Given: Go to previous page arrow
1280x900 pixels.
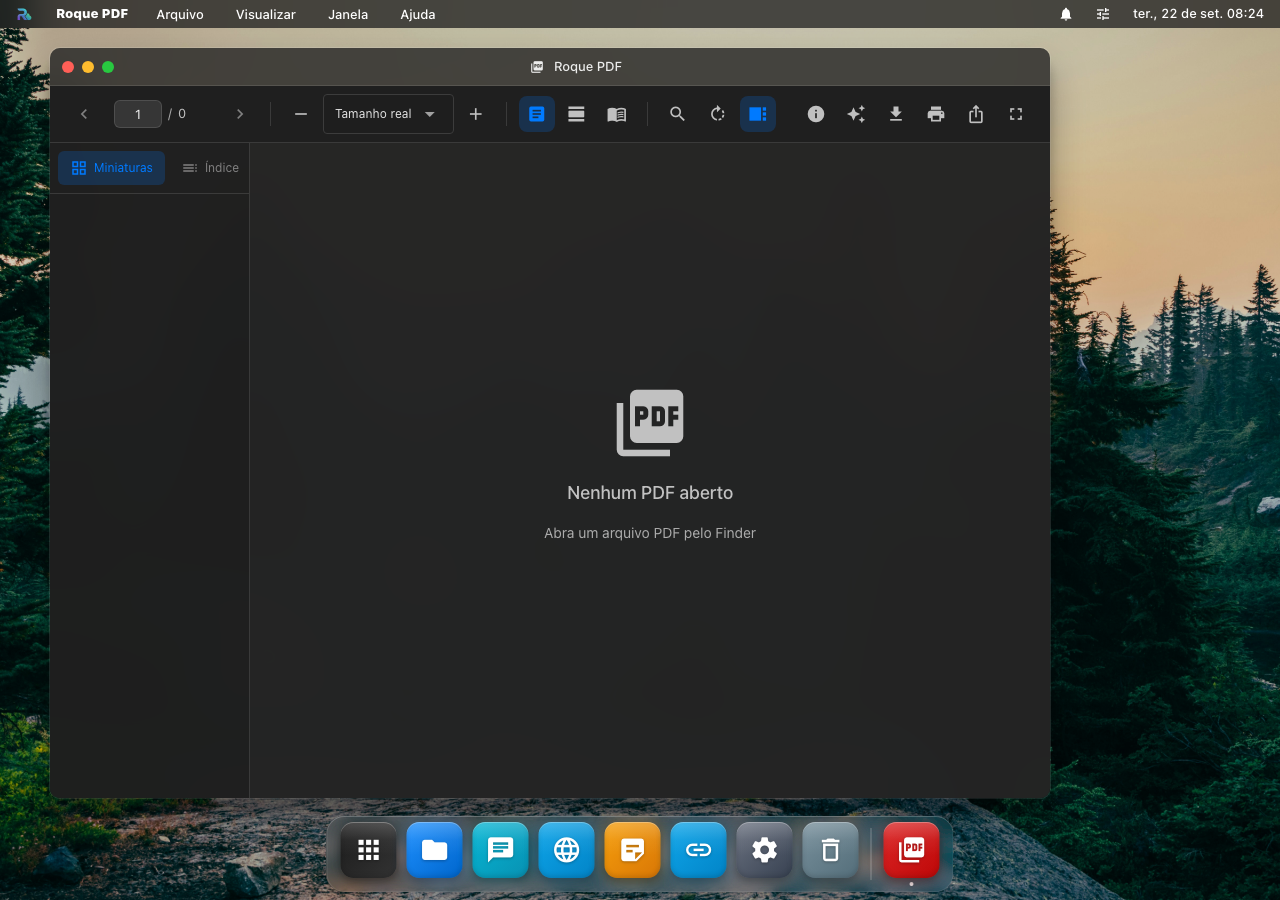Looking at the screenshot, I should pos(84,114).
